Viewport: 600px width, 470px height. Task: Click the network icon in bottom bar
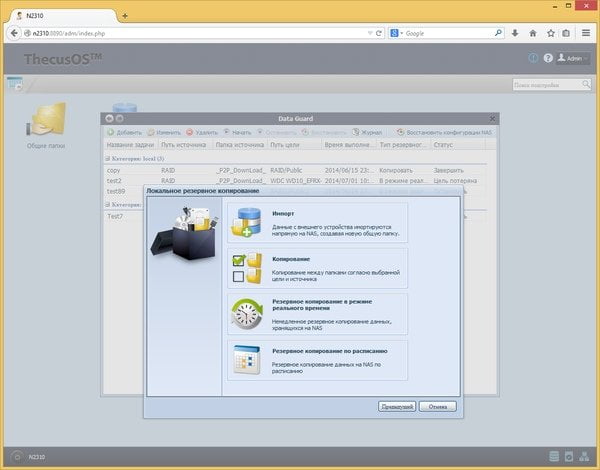point(584,456)
